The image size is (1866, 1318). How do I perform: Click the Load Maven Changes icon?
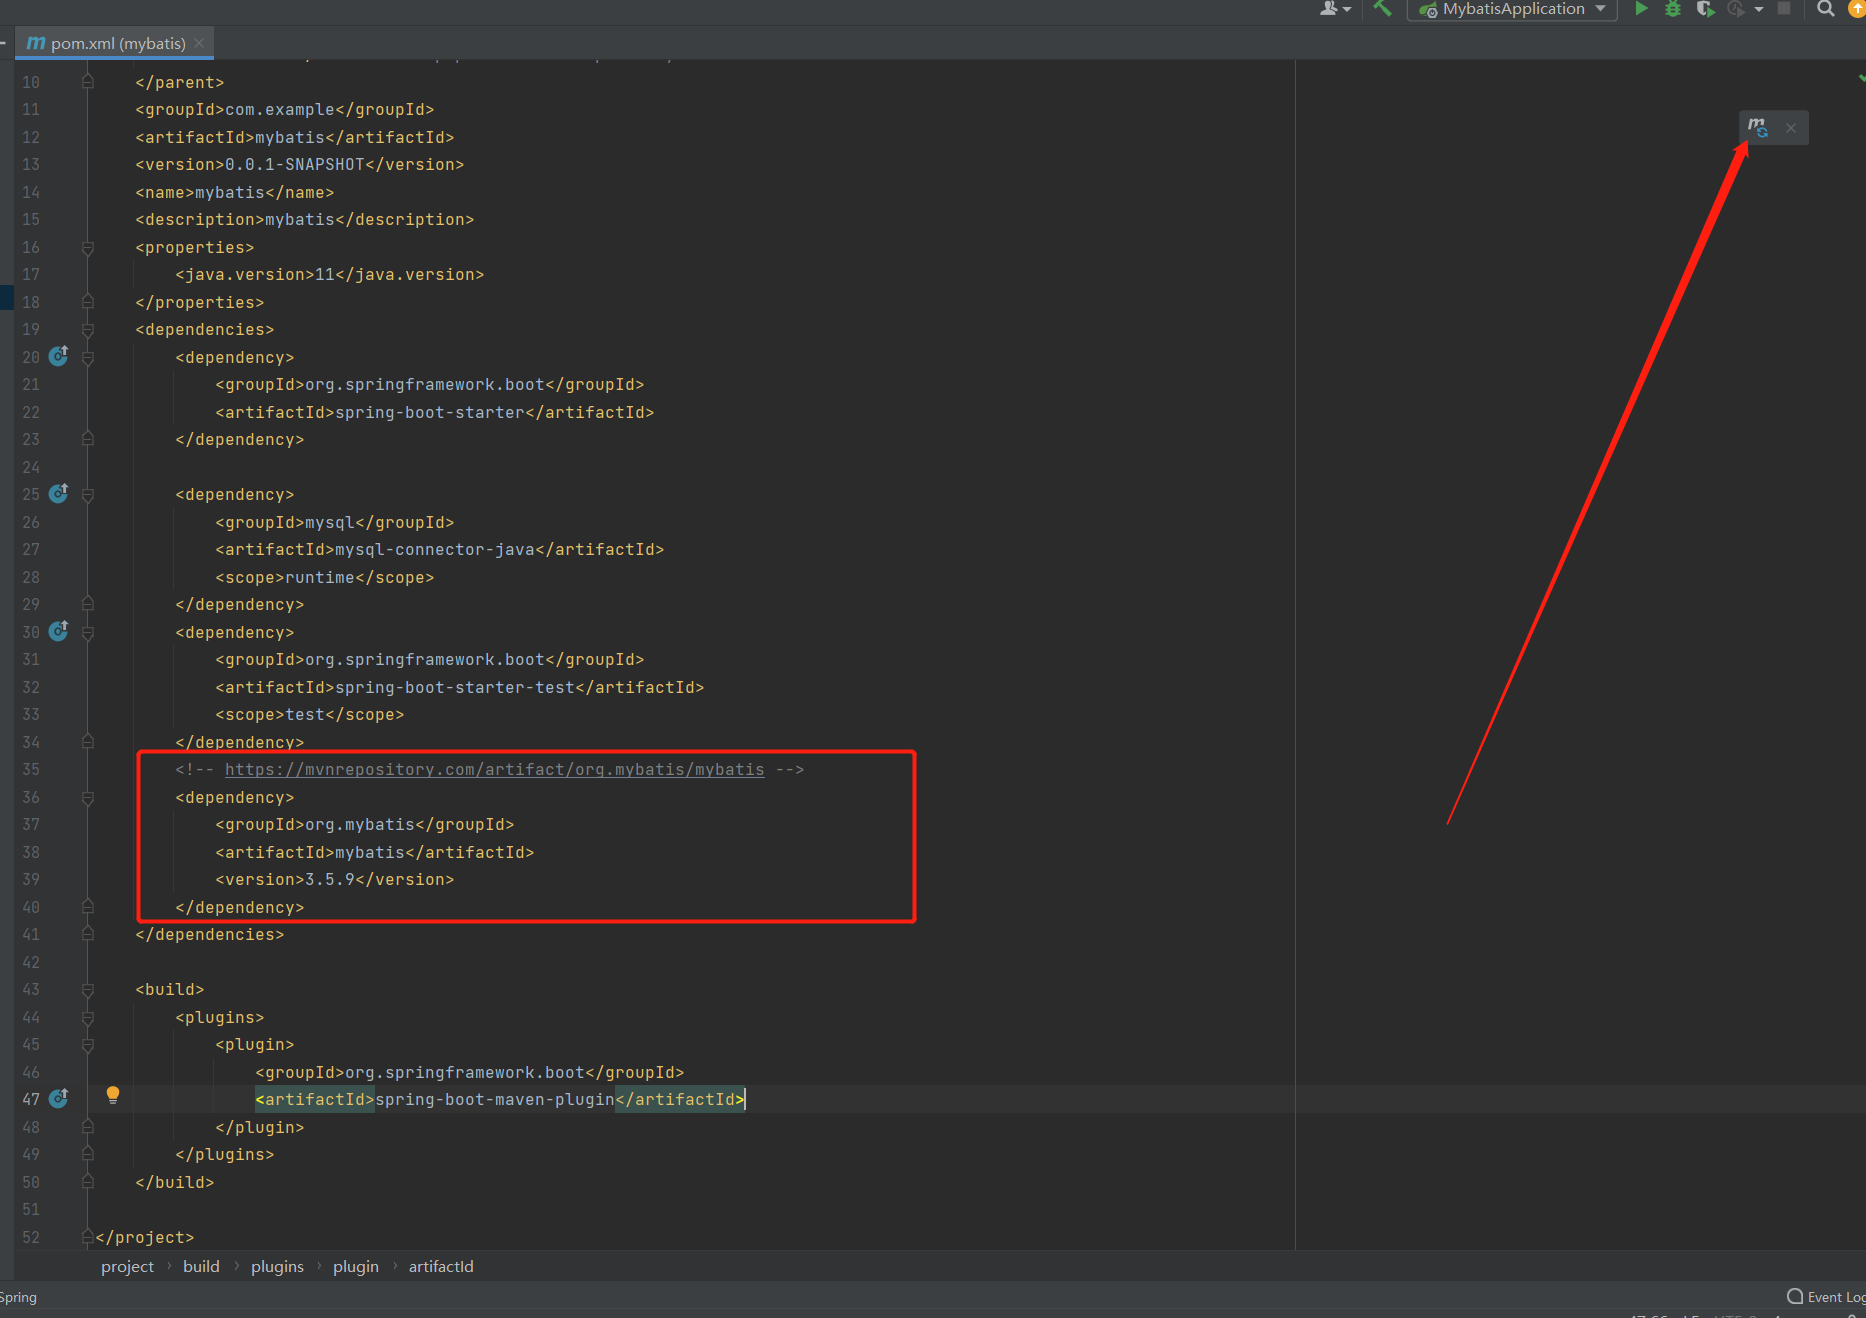point(1757,127)
